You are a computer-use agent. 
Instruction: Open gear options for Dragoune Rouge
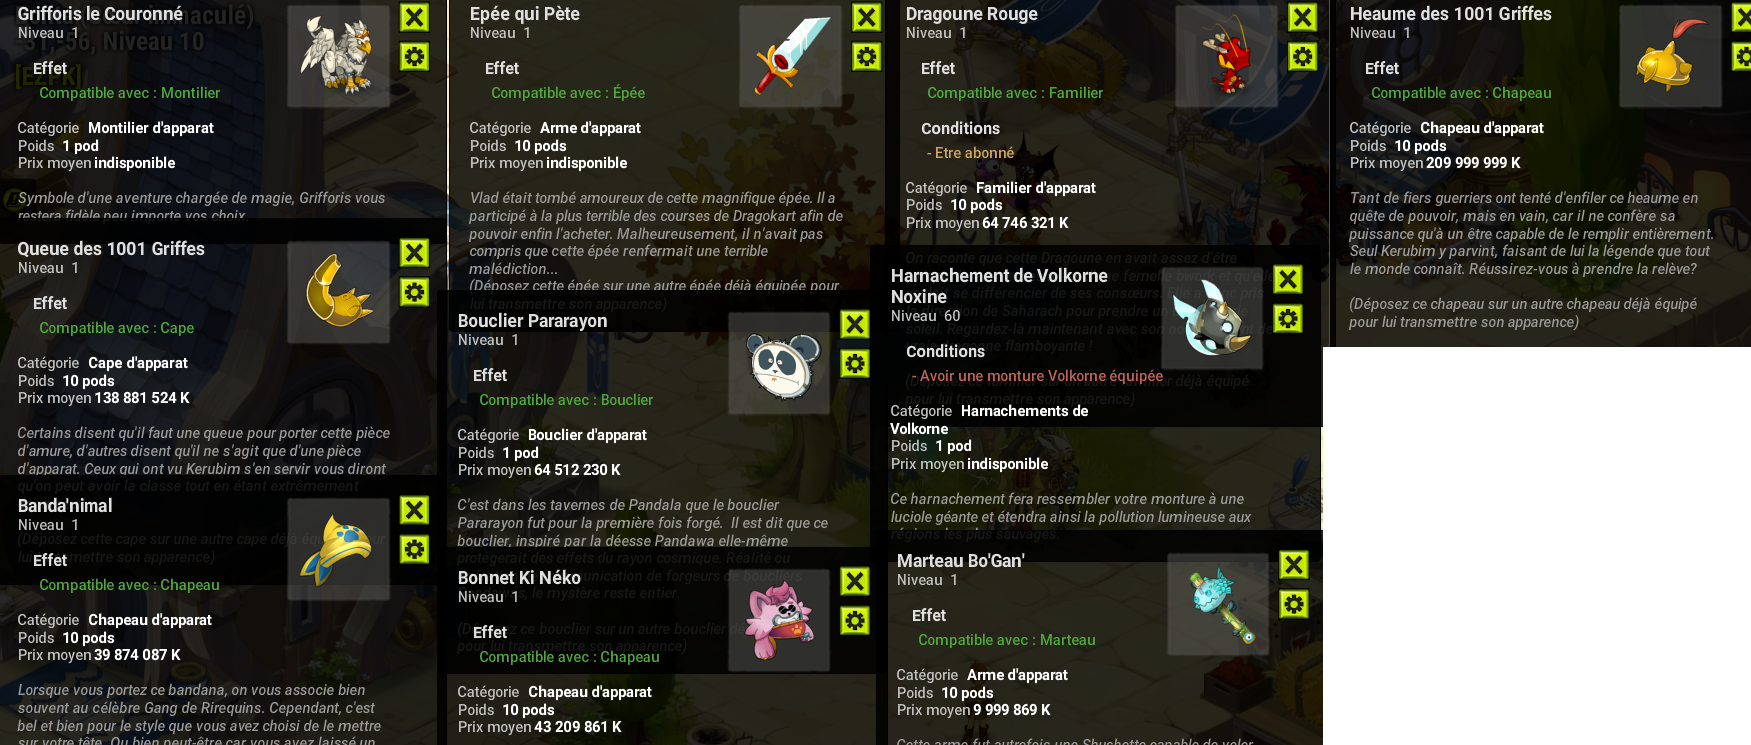1302,56
